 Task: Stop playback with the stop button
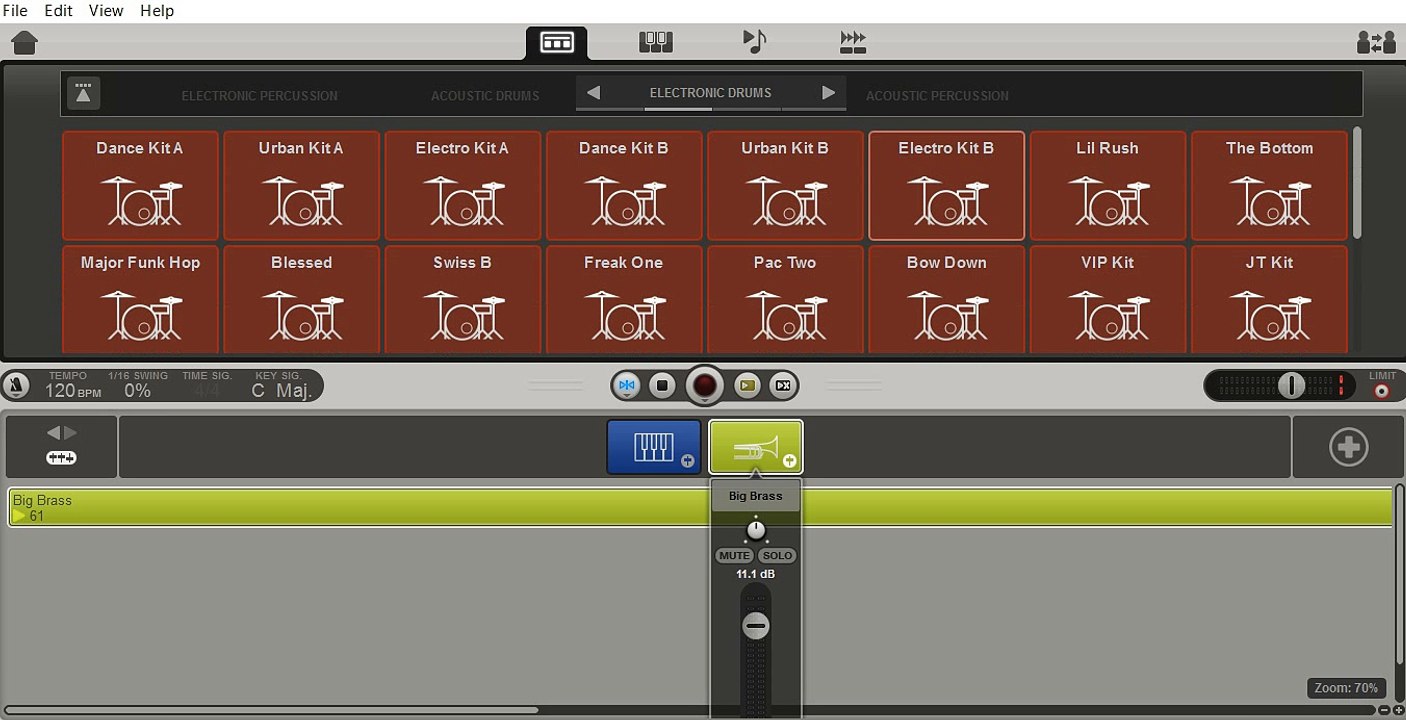pyautogui.click(x=662, y=385)
